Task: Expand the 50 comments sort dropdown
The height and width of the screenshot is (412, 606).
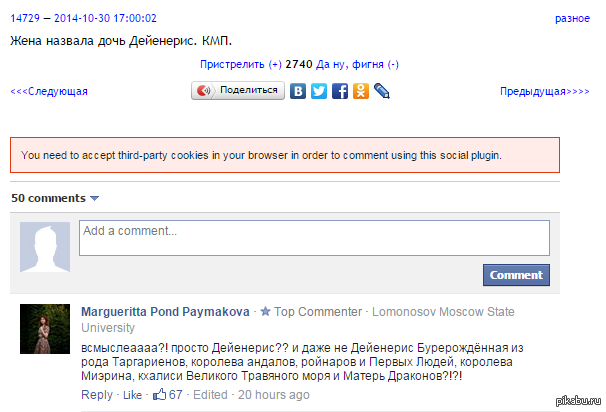Action: (x=95, y=198)
